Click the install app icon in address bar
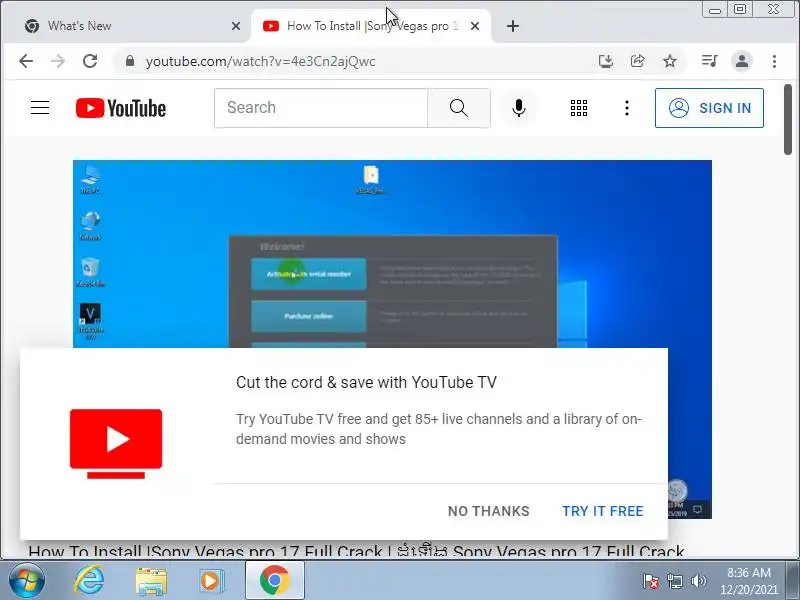 click(606, 61)
